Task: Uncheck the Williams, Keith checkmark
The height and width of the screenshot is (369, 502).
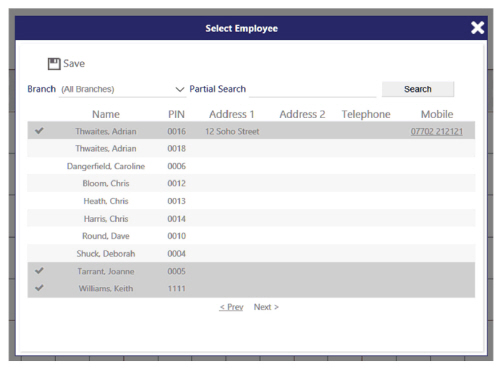Action: click(39, 288)
